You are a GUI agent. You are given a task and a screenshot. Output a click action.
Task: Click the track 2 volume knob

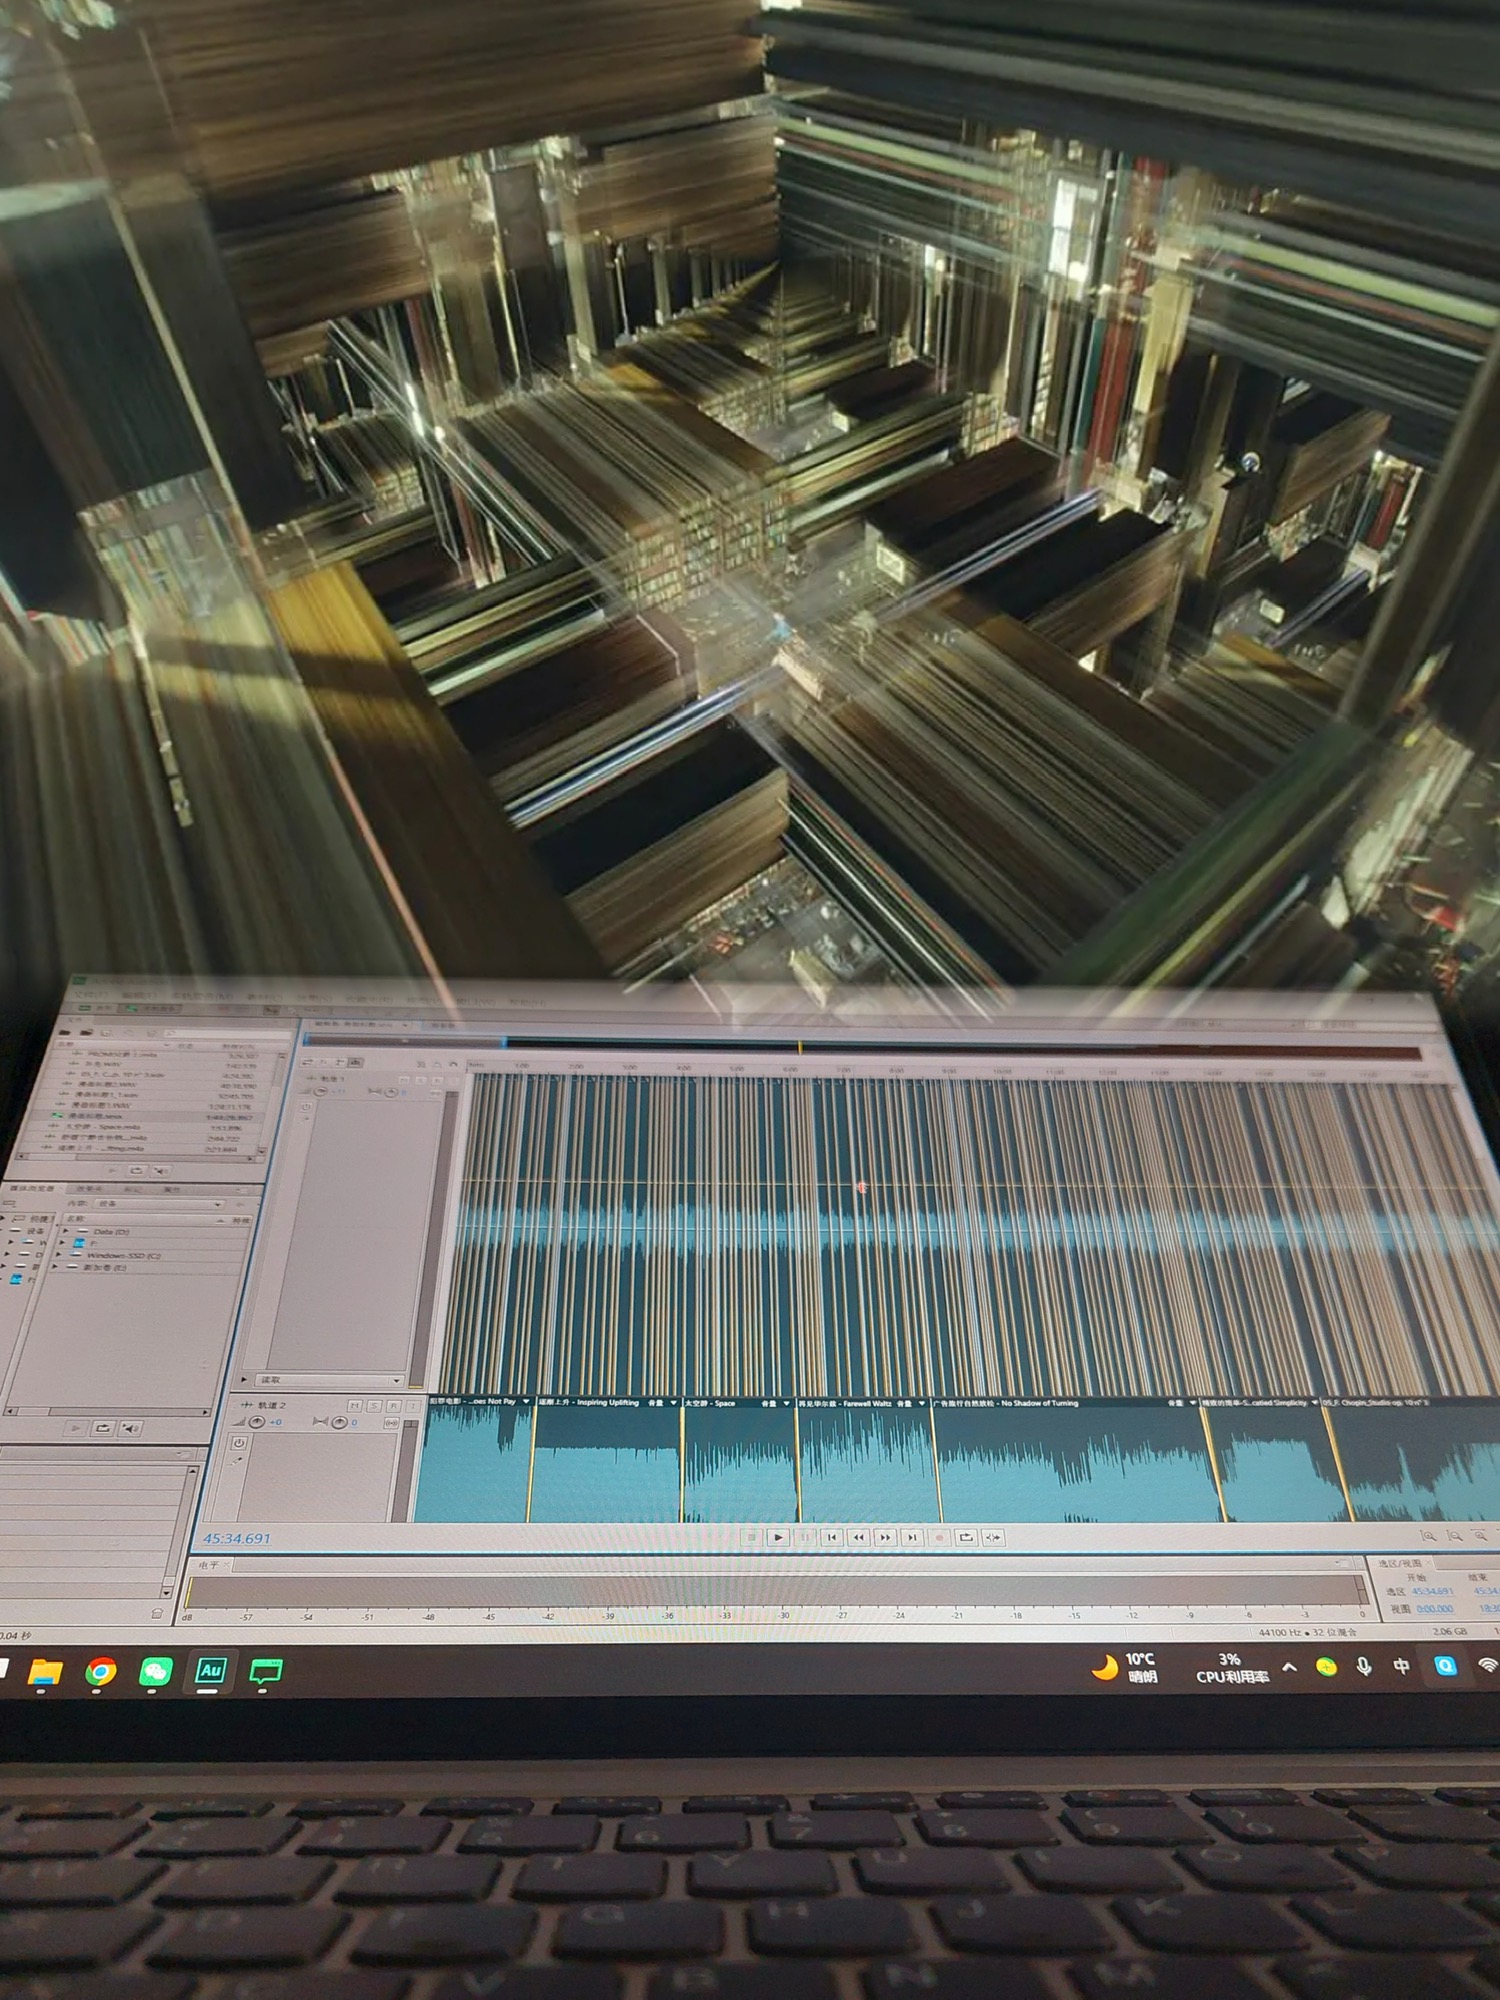(x=258, y=1422)
